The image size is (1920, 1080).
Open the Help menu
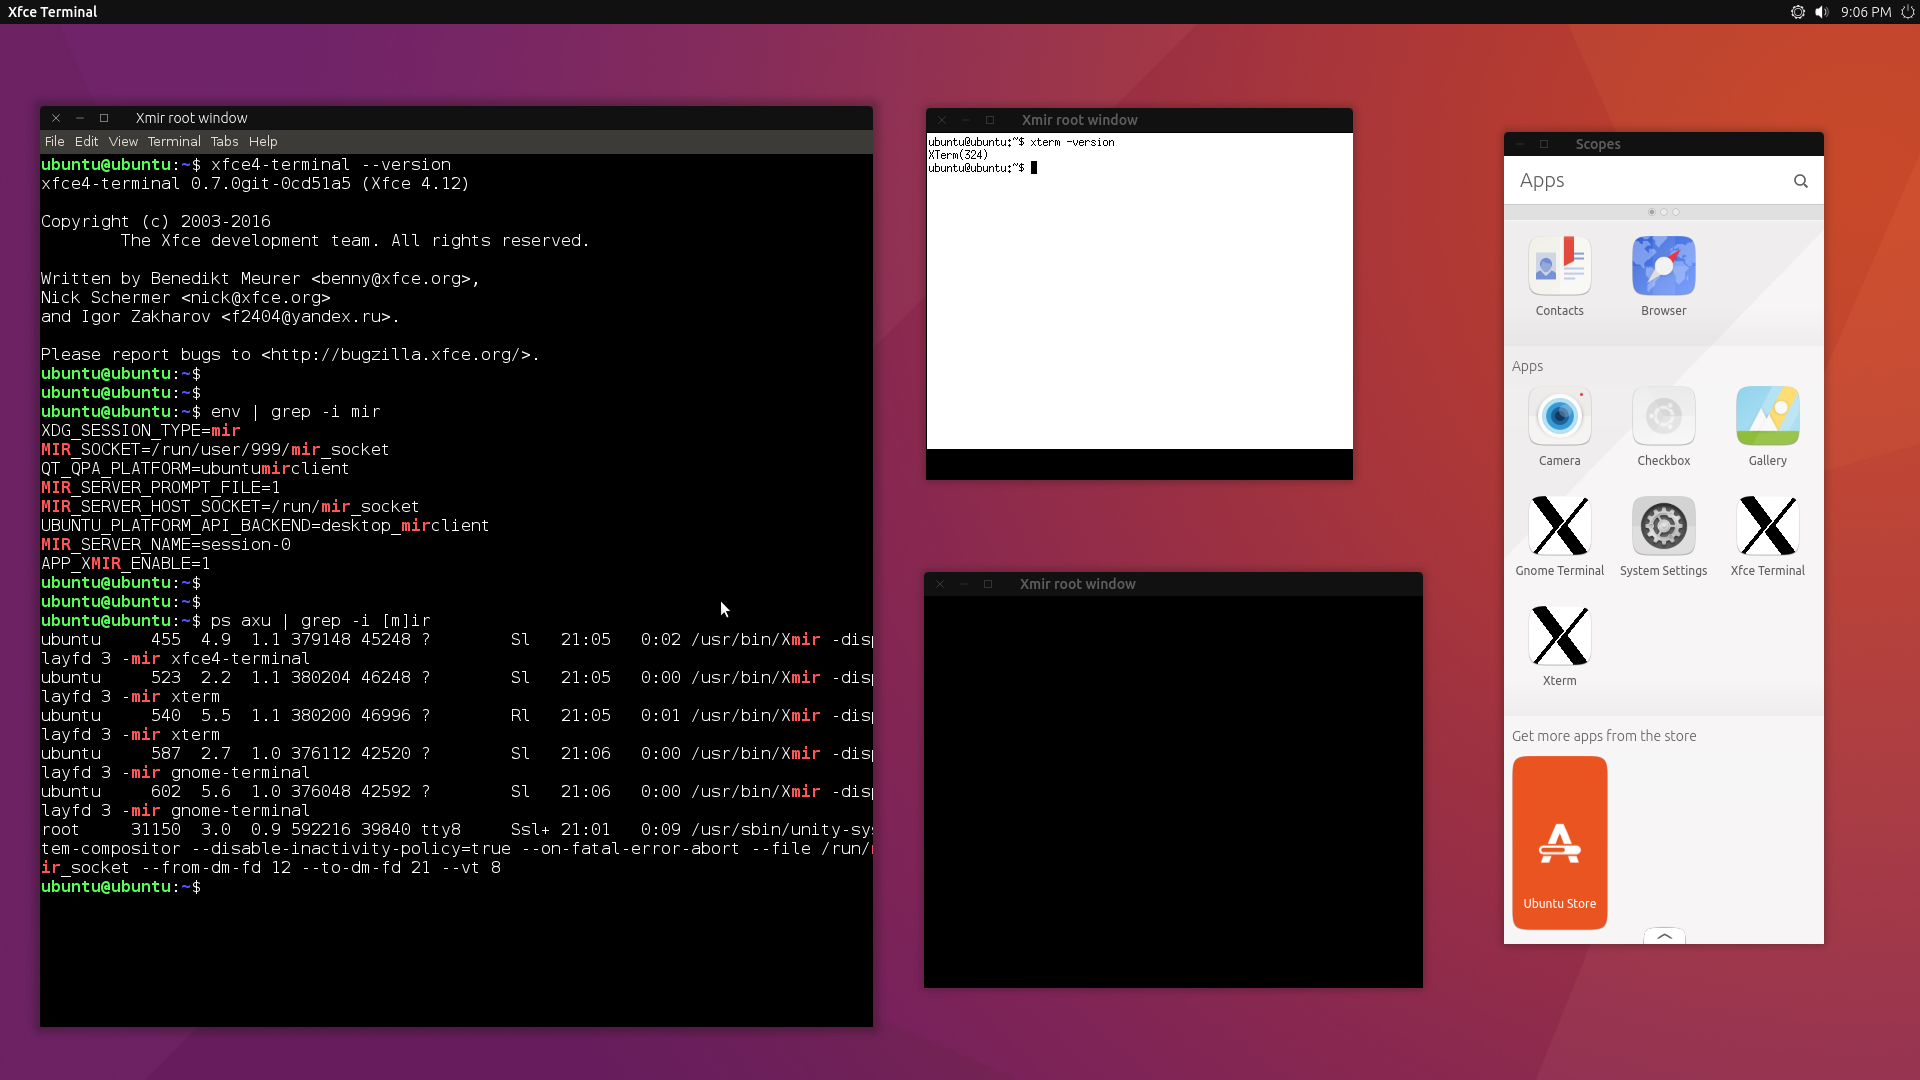(263, 142)
